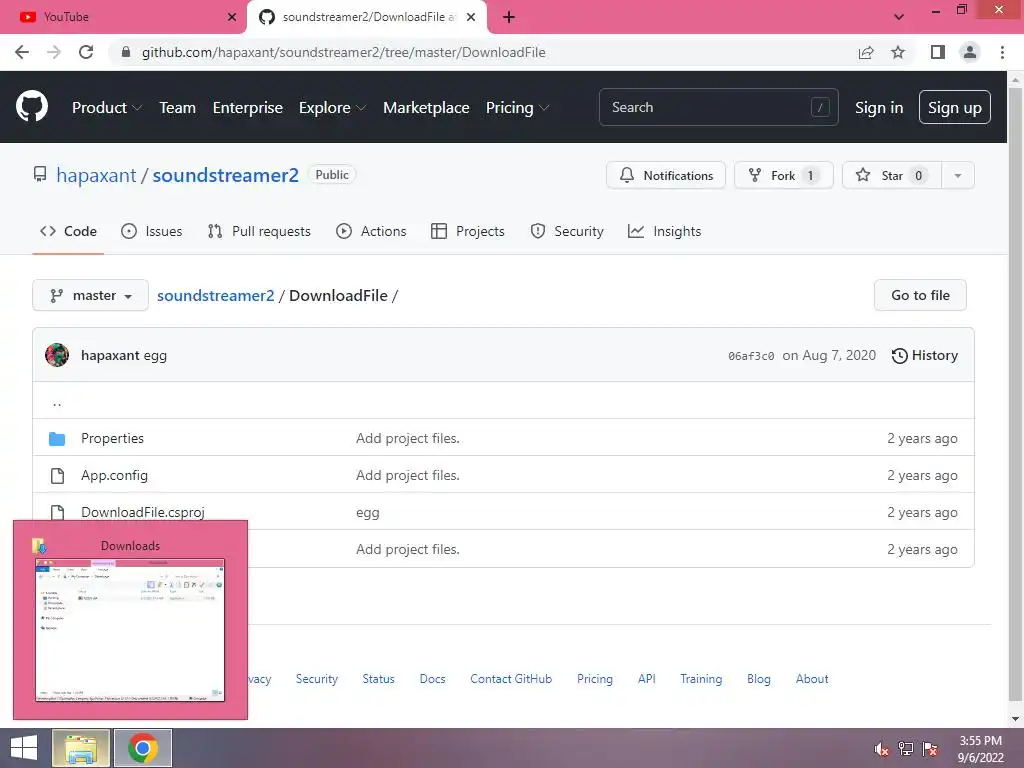Viewport: 1024px width, 768px height.
Task: Click the repository icon beside hapaxant
Action: pos(40,174)
